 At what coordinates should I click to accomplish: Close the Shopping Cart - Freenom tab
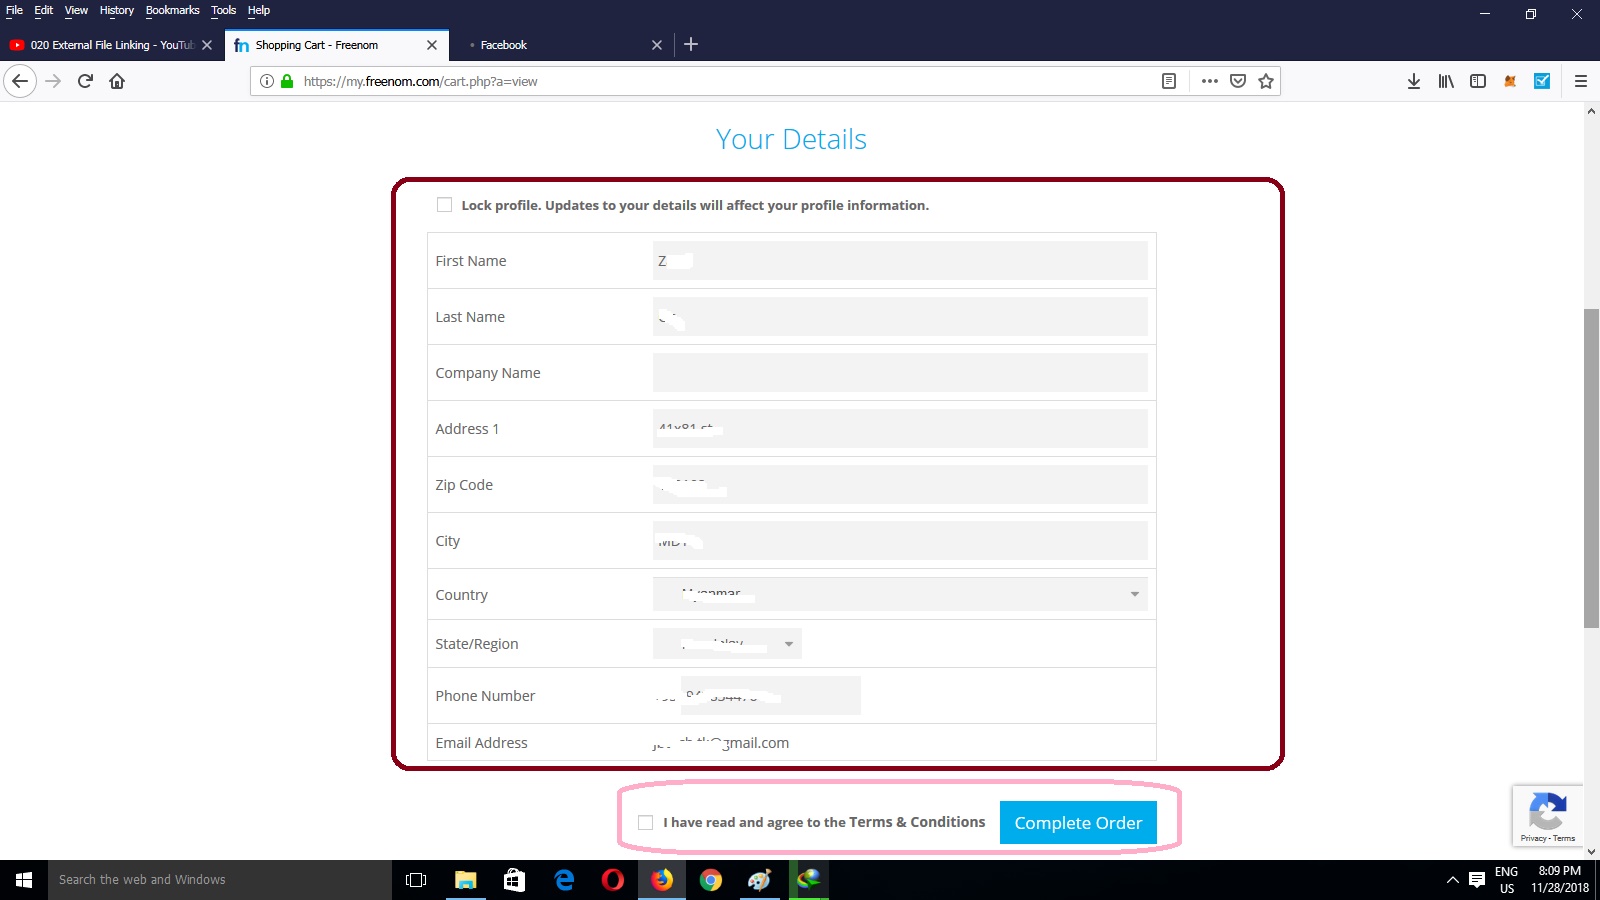pos(432,45)
